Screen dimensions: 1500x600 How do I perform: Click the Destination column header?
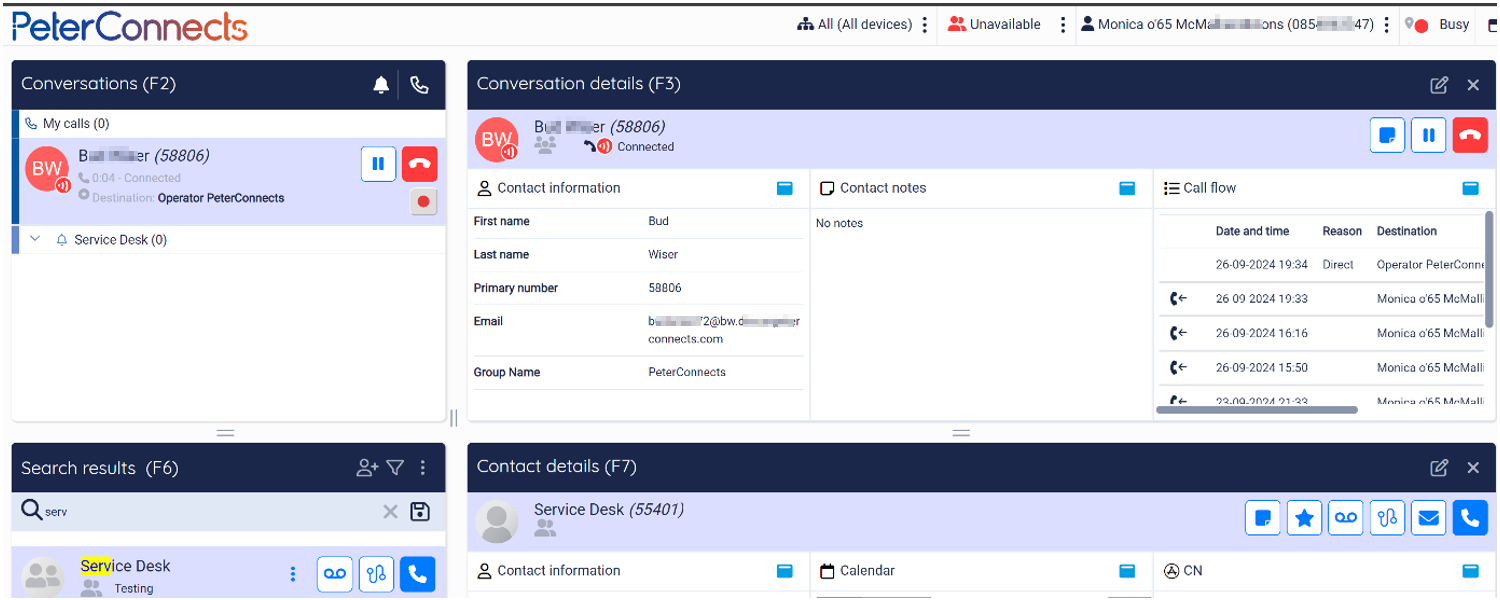pos(1407,231)
